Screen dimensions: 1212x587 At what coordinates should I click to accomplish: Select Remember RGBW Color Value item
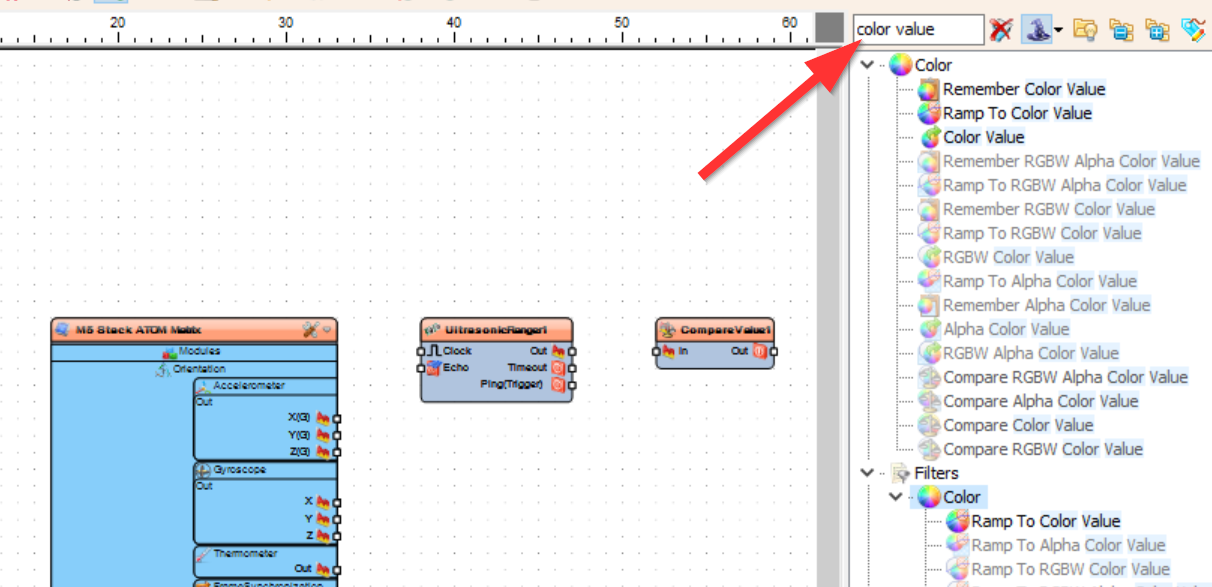pos(1049,209)
